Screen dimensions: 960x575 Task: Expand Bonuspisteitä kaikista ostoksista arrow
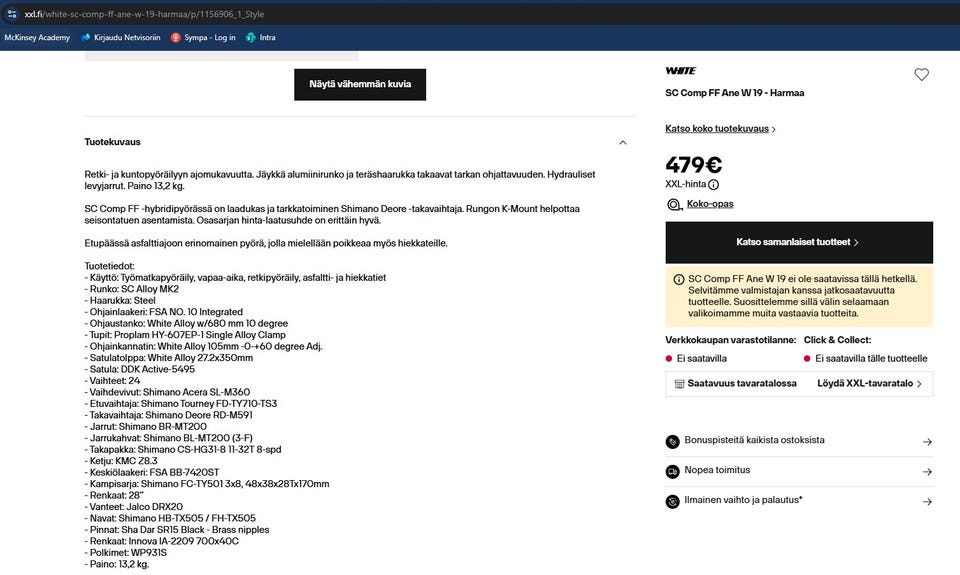point(927,442)
